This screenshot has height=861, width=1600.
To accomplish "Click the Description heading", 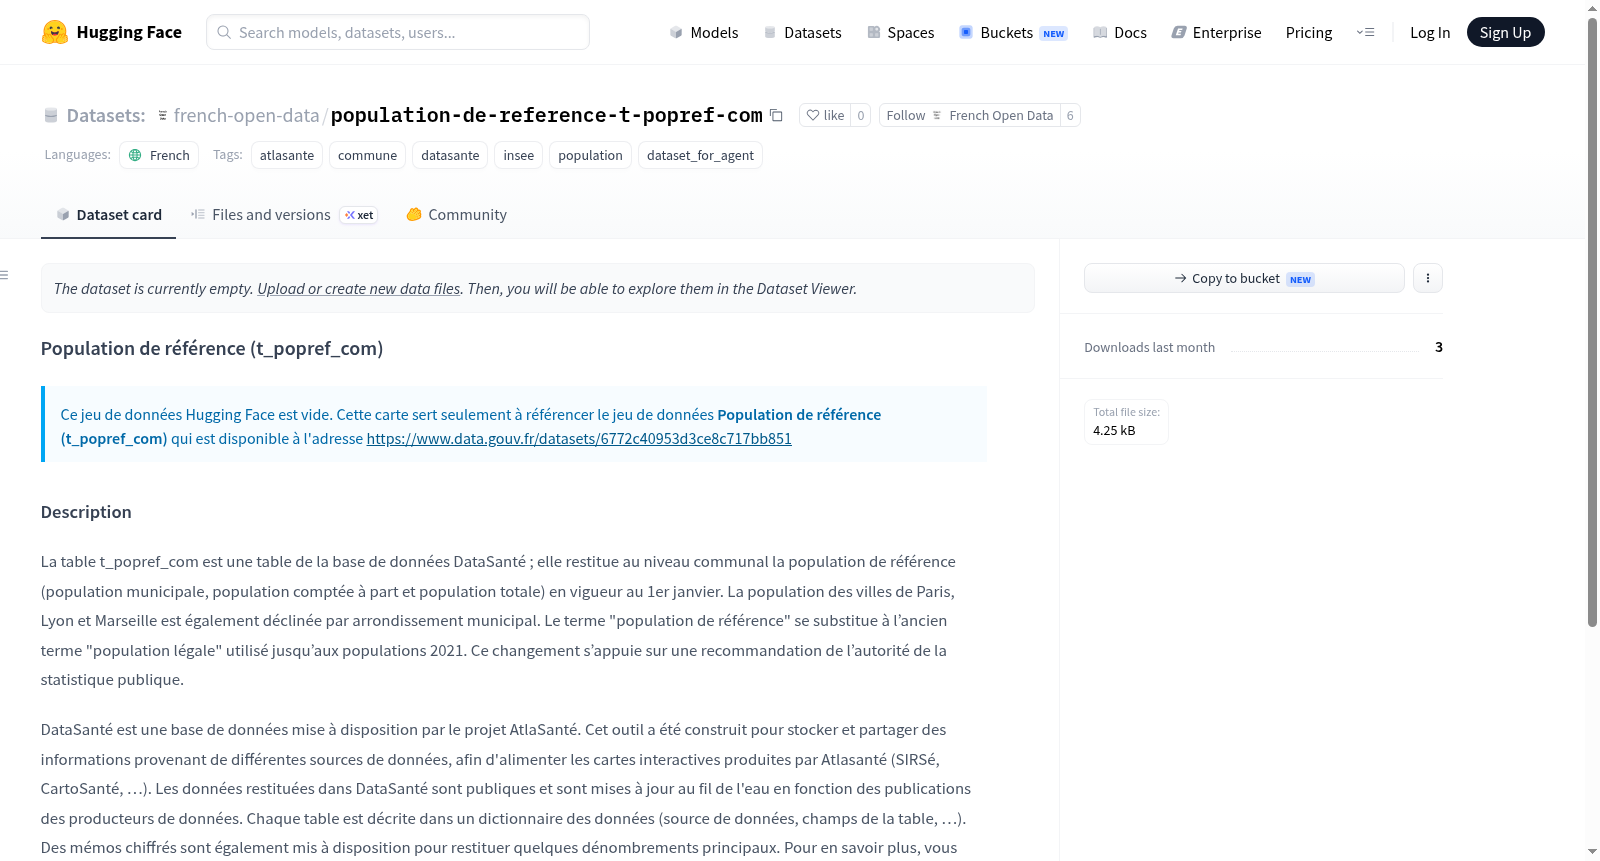I will (86, 512).
